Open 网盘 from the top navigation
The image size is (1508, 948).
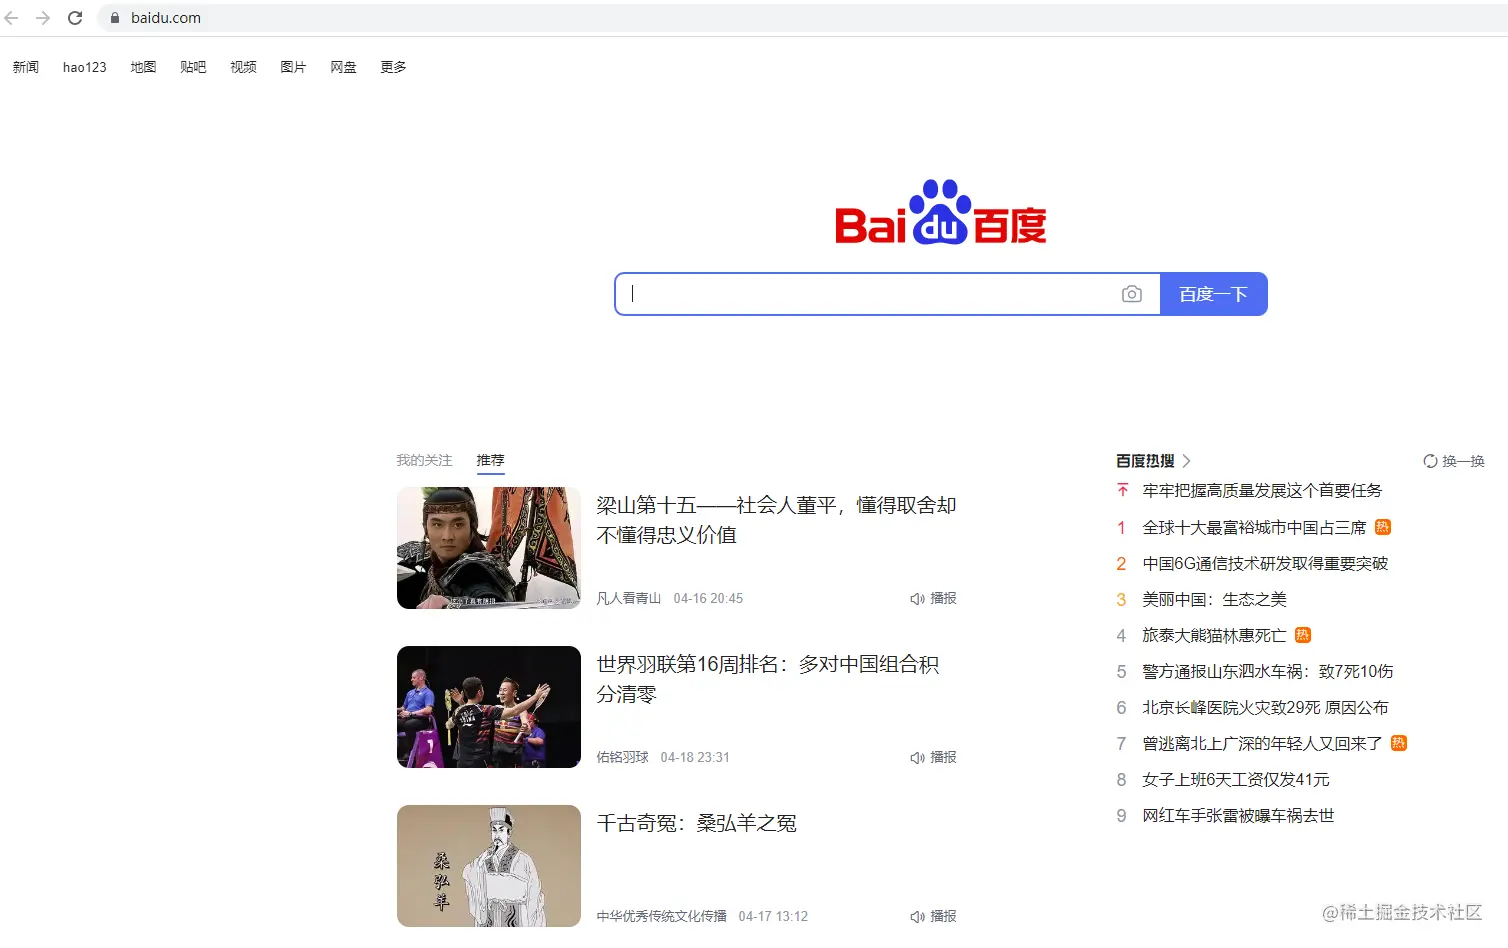pyautogui.click(x=343, y=67)
